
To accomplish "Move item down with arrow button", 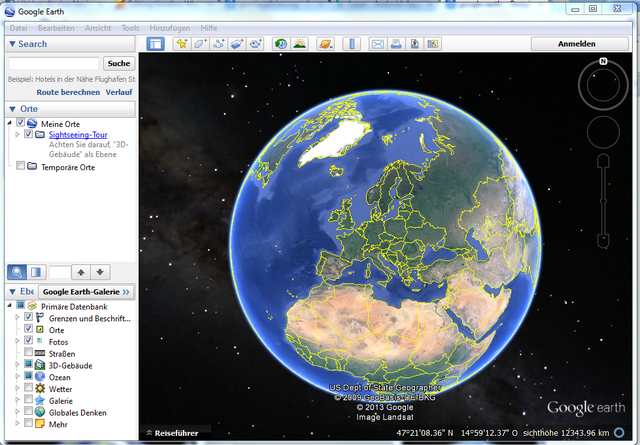I will click(x=100, y=272).
